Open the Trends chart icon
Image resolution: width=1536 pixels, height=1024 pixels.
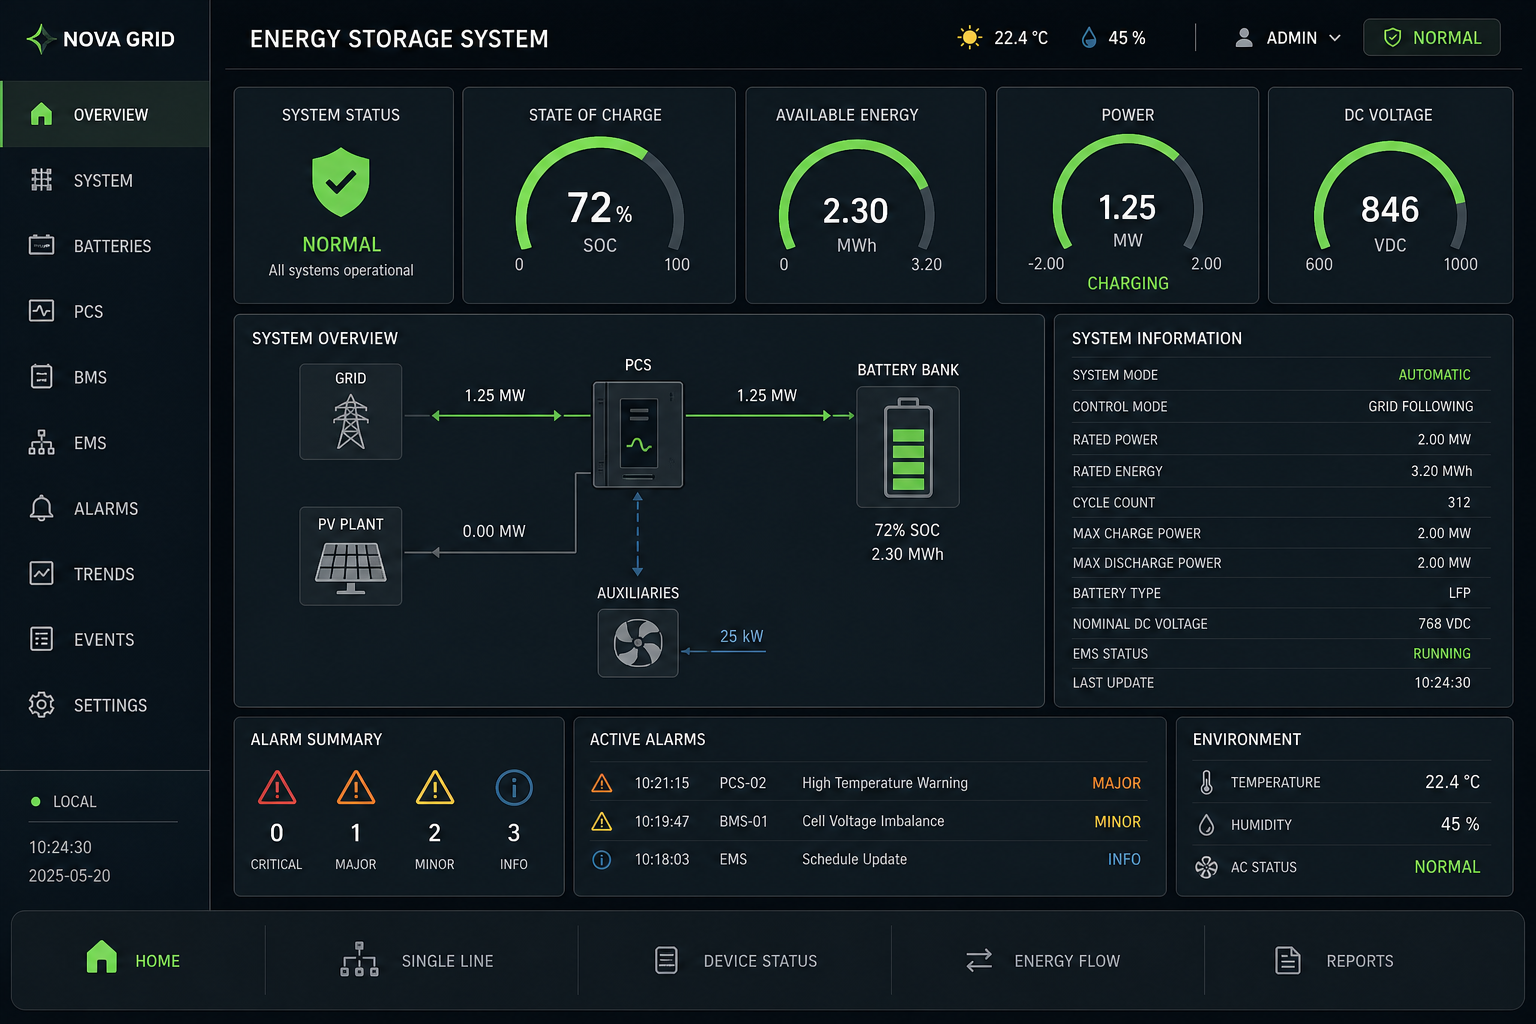click(x=41, y=573)
